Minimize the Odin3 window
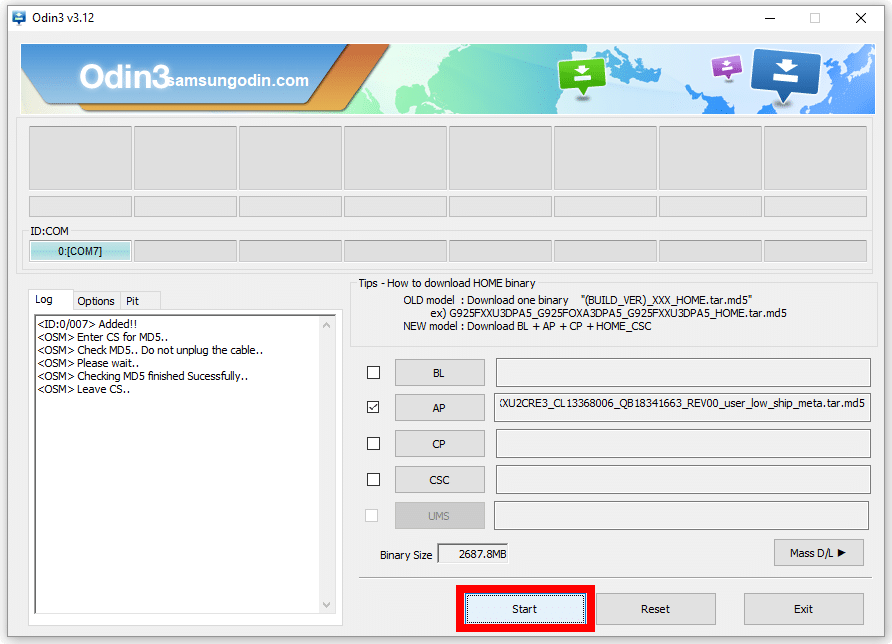892x644 pixels. coord(770,18)
